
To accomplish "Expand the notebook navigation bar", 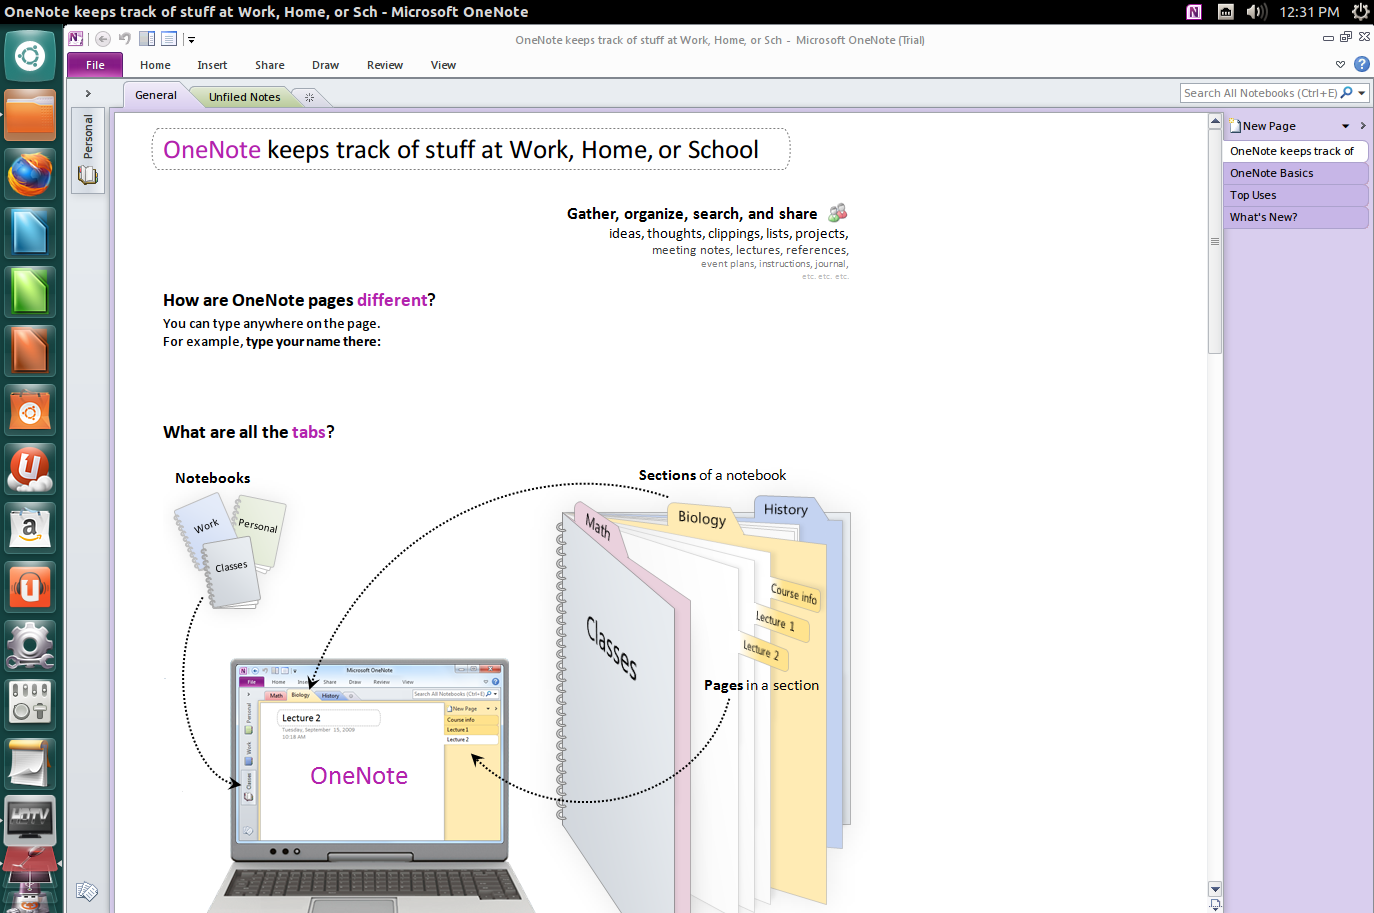I will pos(88,94).
